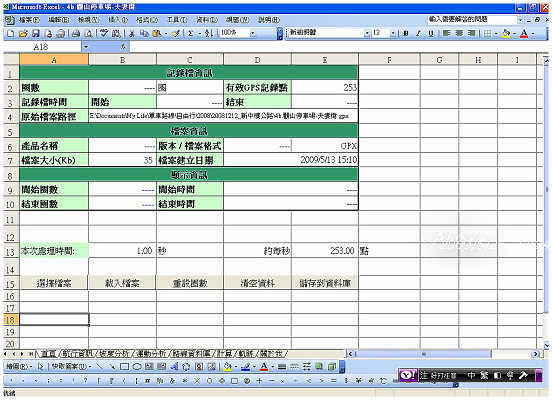The width and height of the screenshot is (552, 400).
Task: Open the font color dropdown arrow
Action: 533,33
